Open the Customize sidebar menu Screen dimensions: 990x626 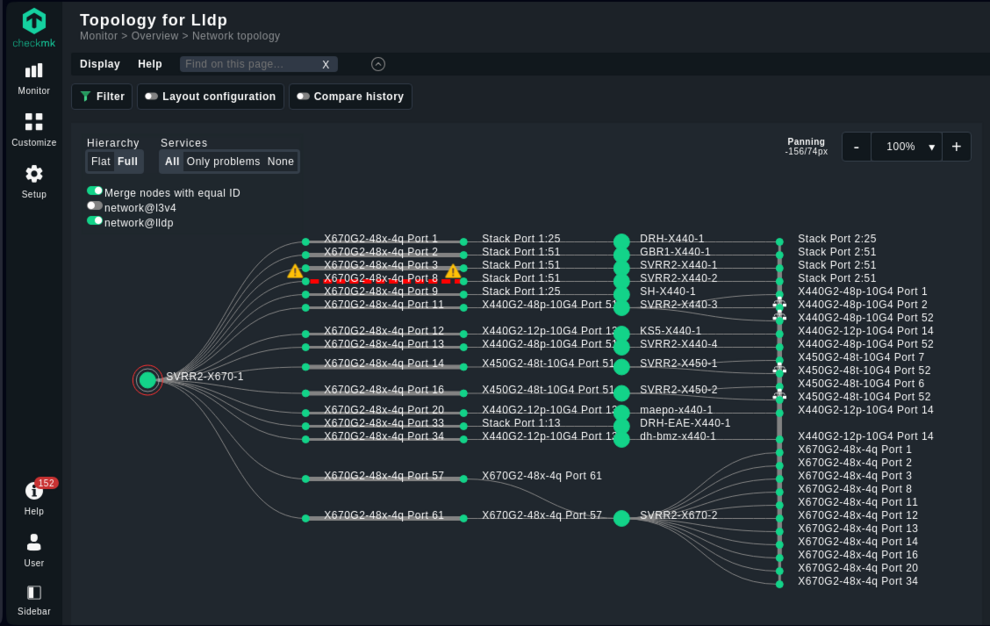click(x=34, y=130)
